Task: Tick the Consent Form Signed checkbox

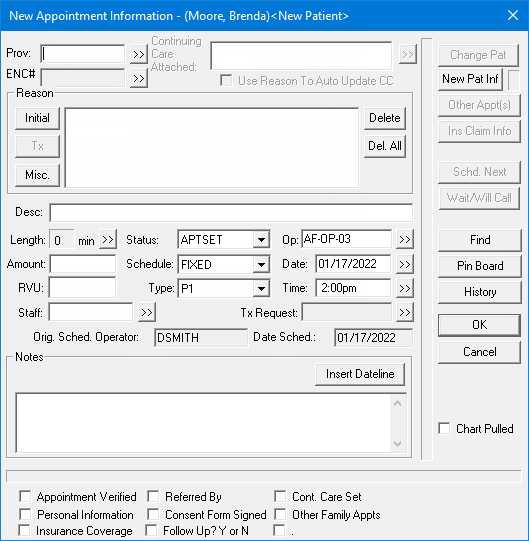Action: [153, 514]
